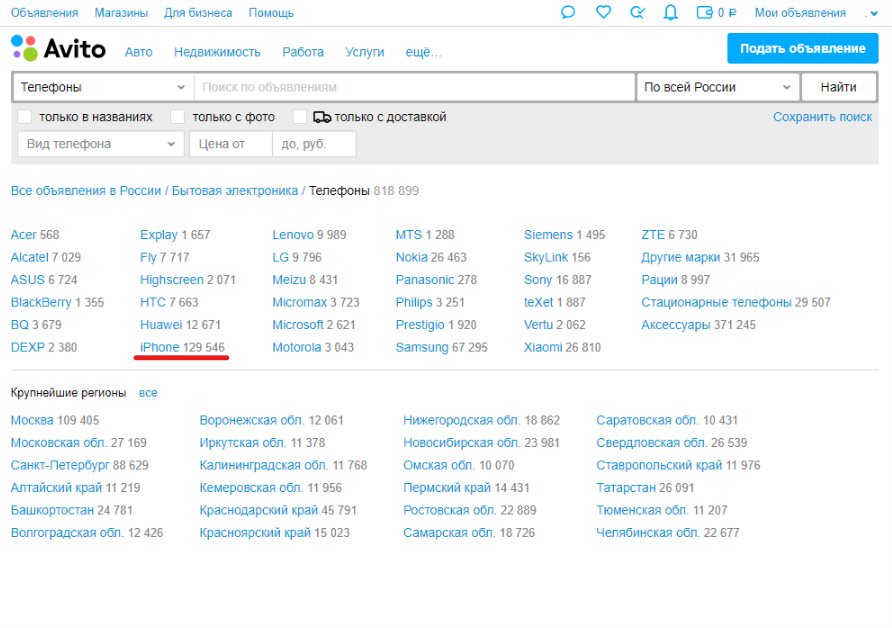The image size is (892, 628).
Task: Click the Avito logo
Action: click(58, 48)
